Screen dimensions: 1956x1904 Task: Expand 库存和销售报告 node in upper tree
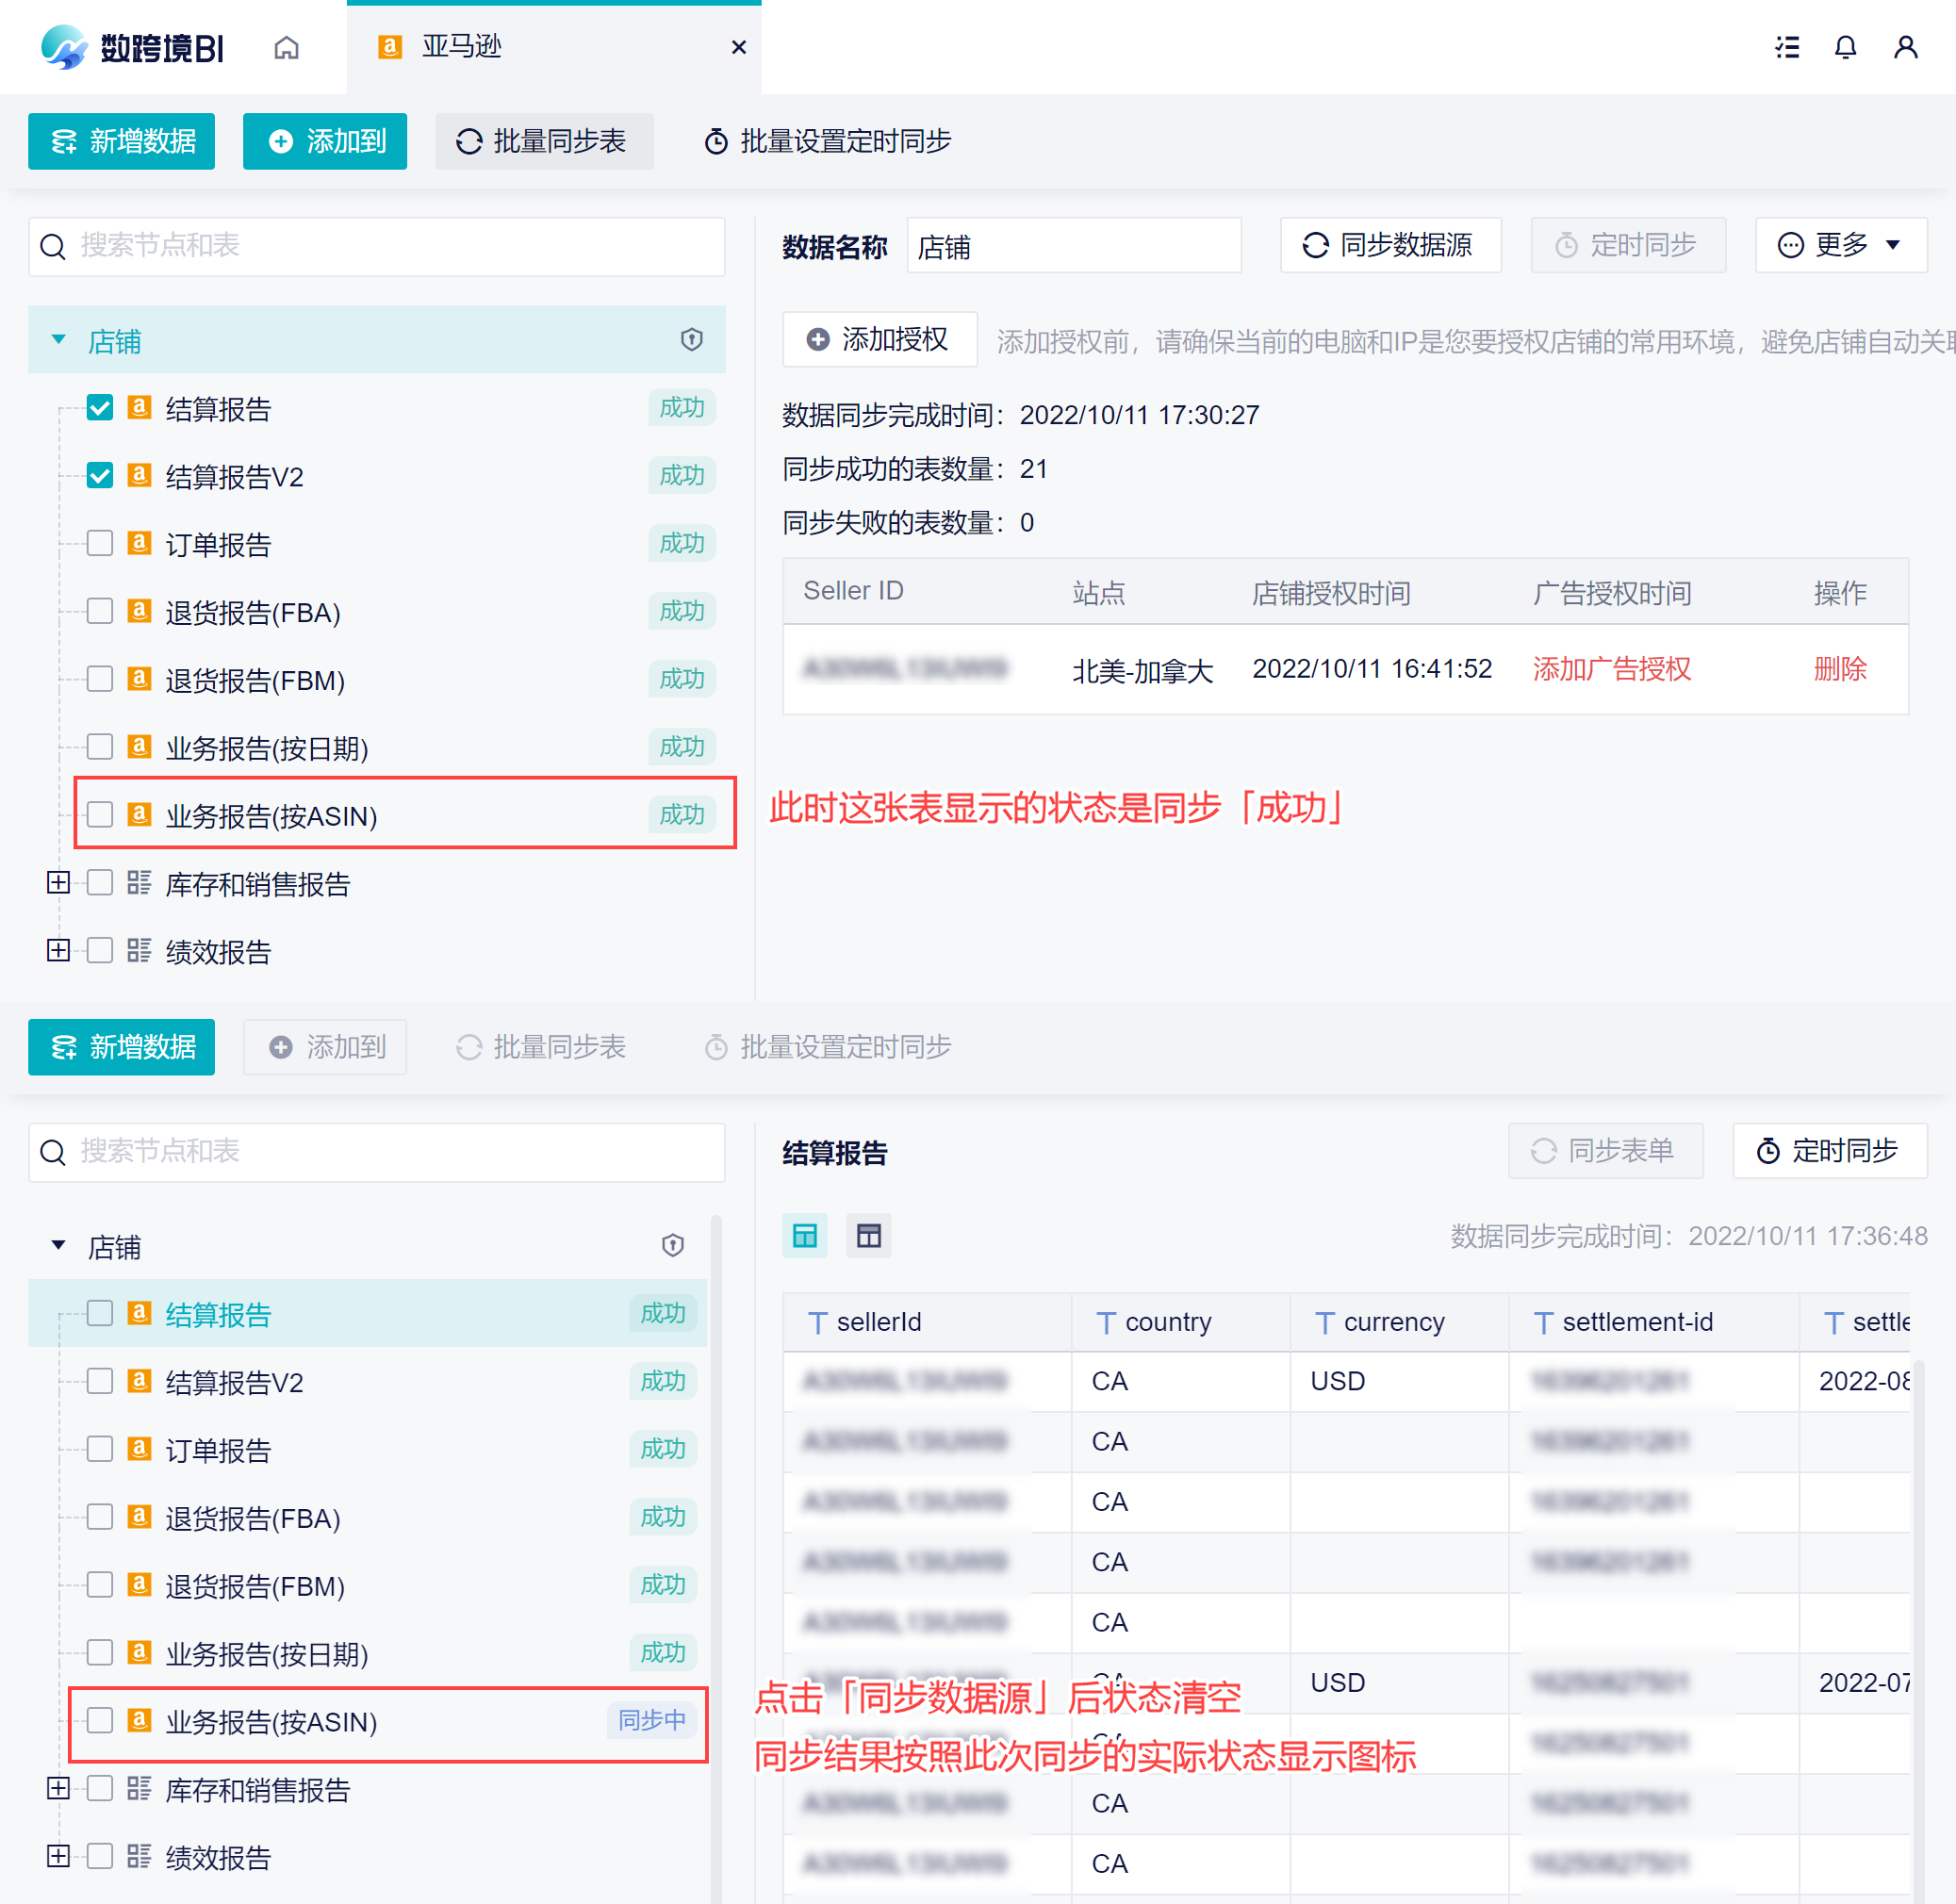click(x=58, y=883)
